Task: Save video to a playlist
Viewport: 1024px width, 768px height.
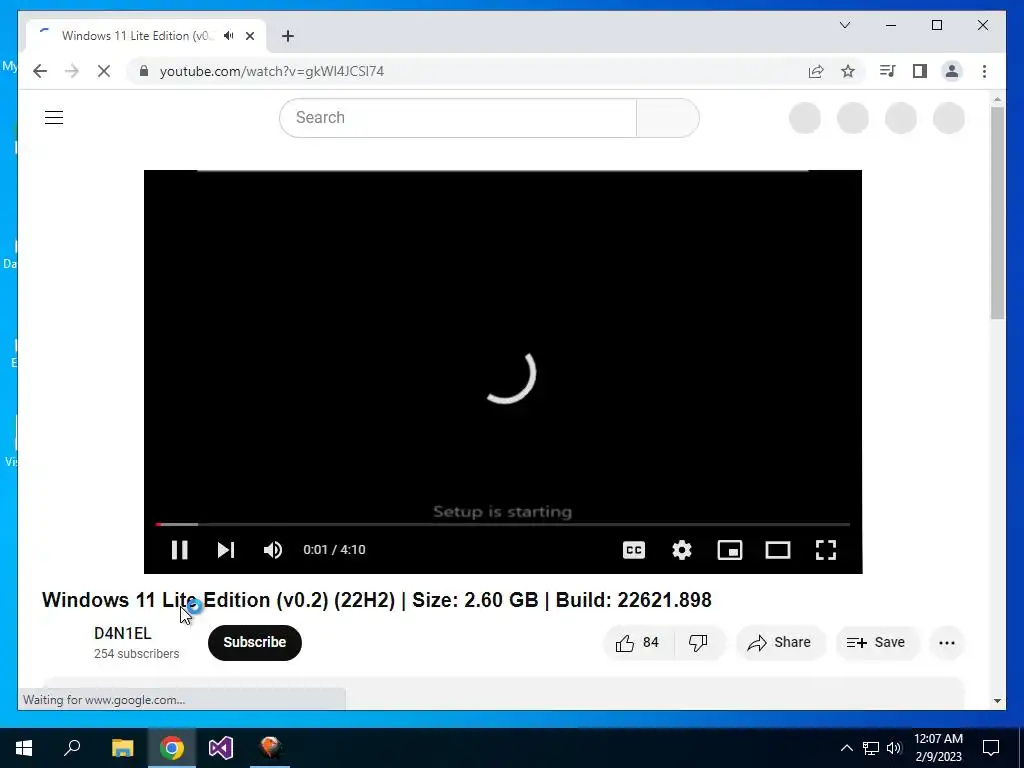Action: pyautogui.click(x=877, y=643)
